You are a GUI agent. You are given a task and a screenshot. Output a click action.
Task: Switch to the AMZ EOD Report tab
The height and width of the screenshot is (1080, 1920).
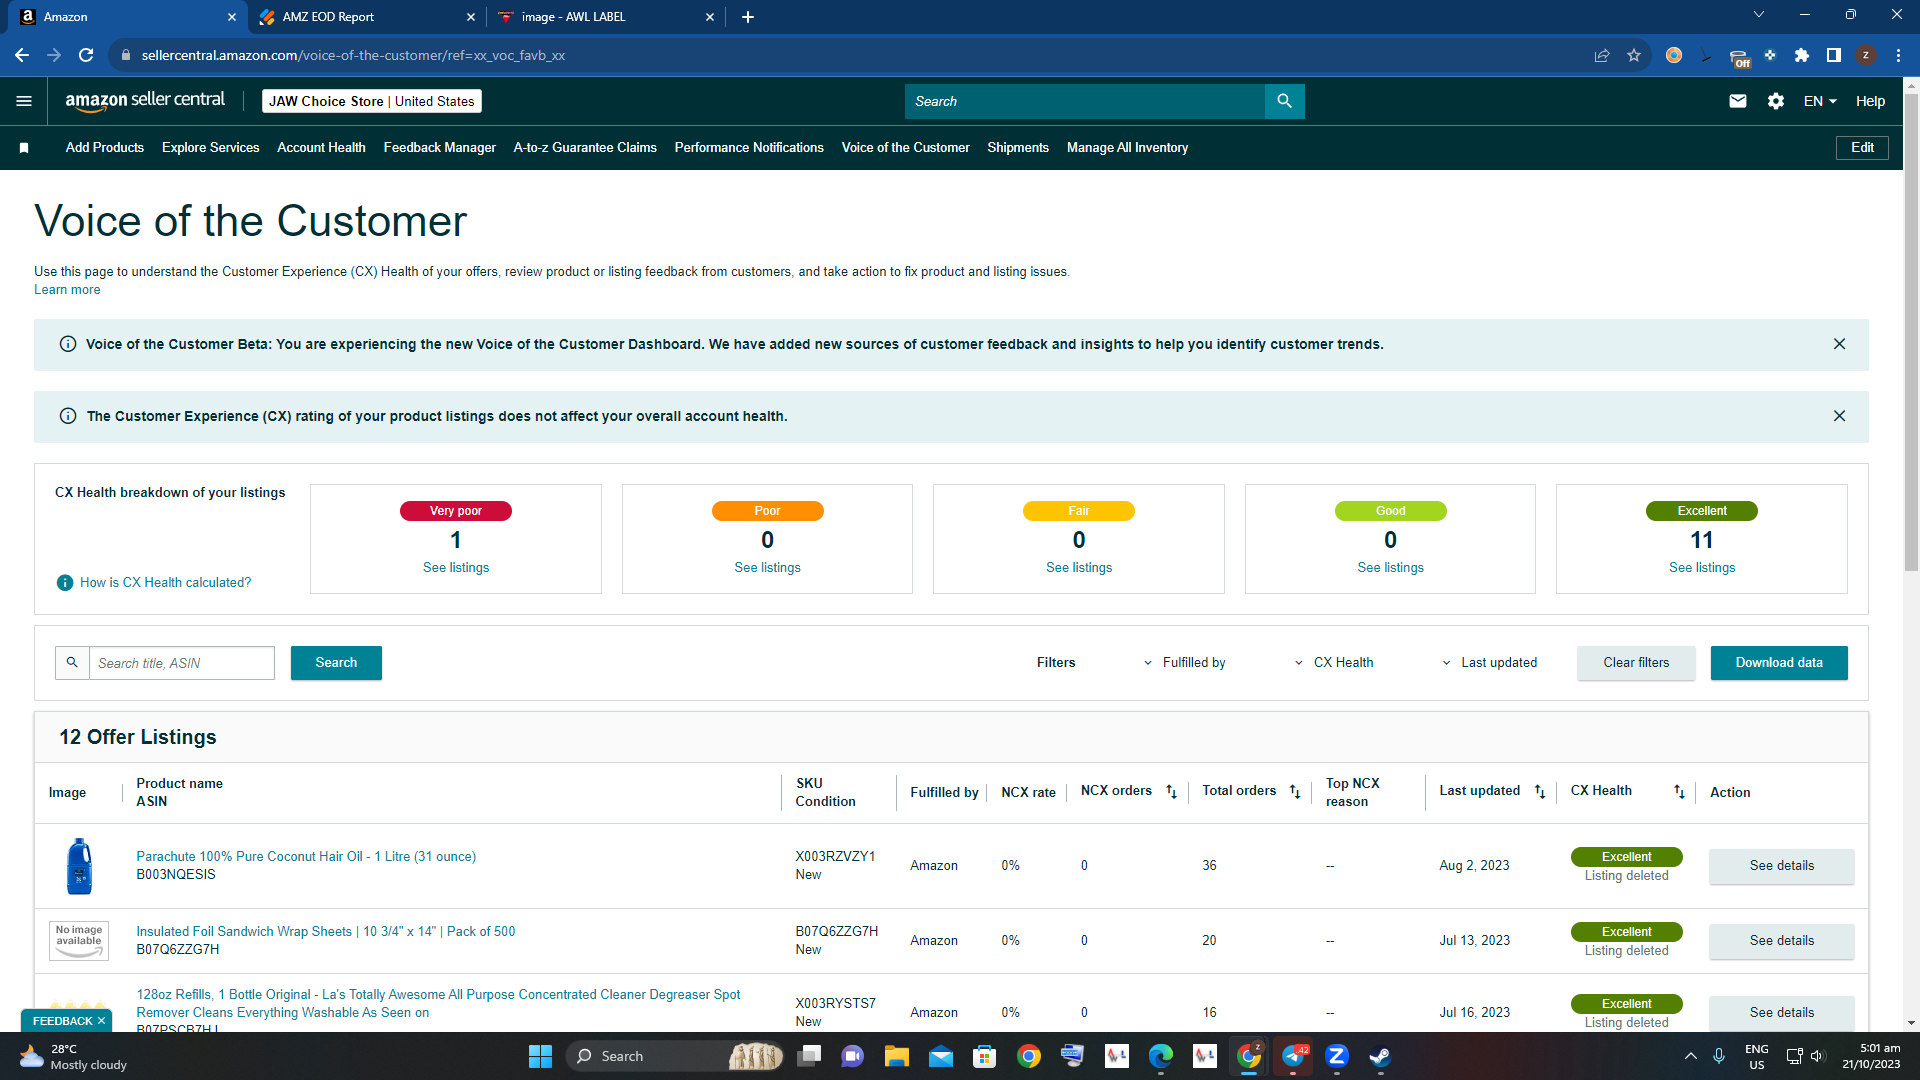point(367,17)
